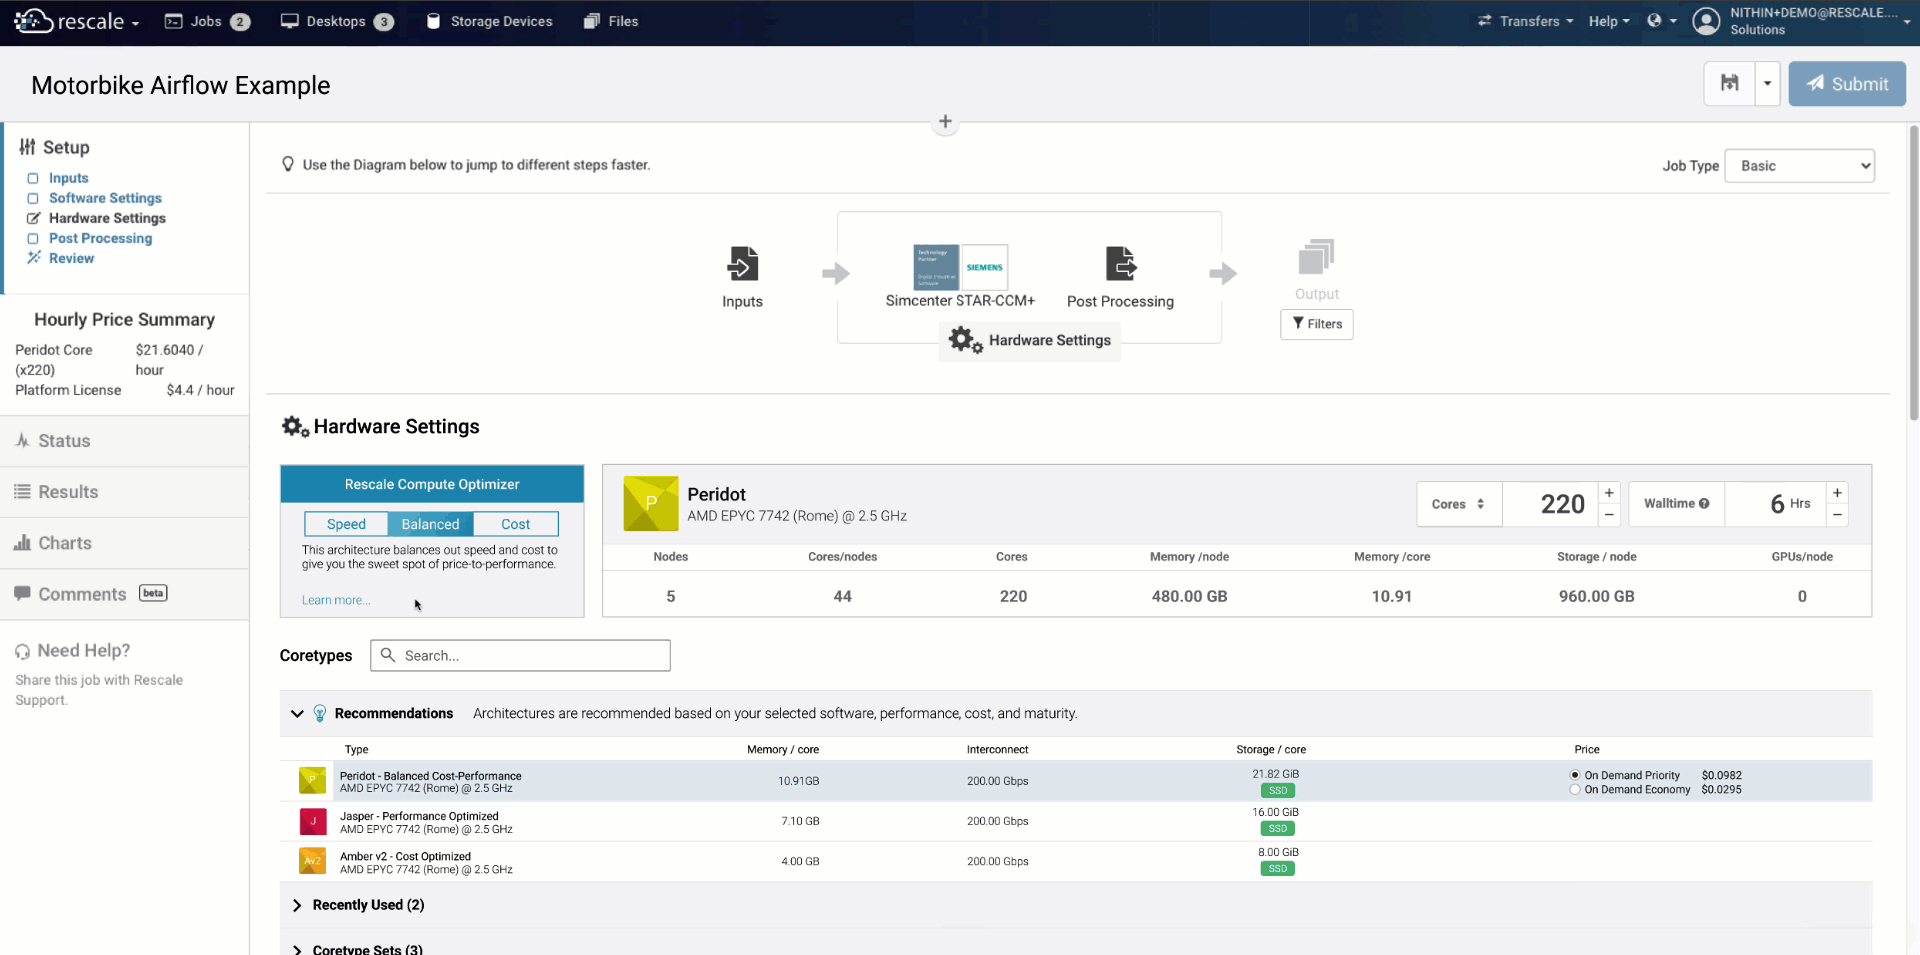
Task: Increase the cores count with plus
Action: 1609,493
